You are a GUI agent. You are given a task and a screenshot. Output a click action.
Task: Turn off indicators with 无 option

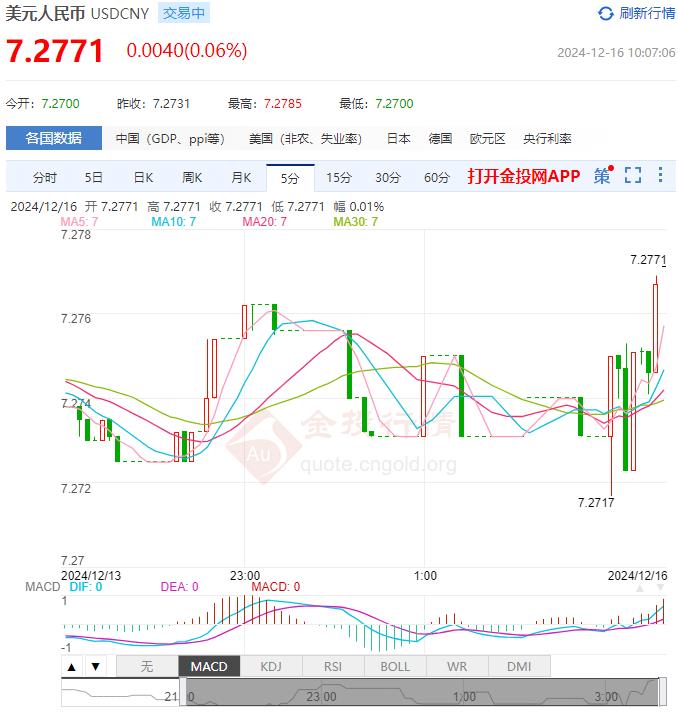[147, 667]
